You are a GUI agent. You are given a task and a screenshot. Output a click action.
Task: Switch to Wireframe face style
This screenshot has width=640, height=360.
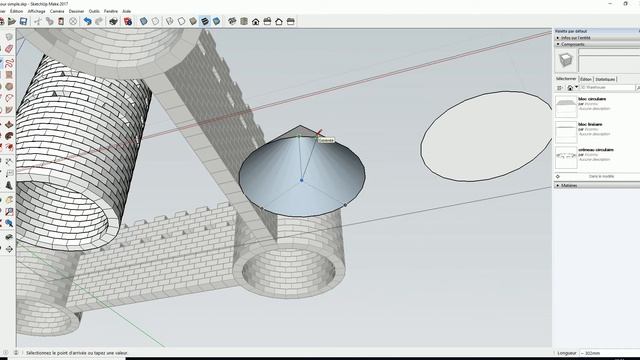pyautogui.click(x=169, y=21)
